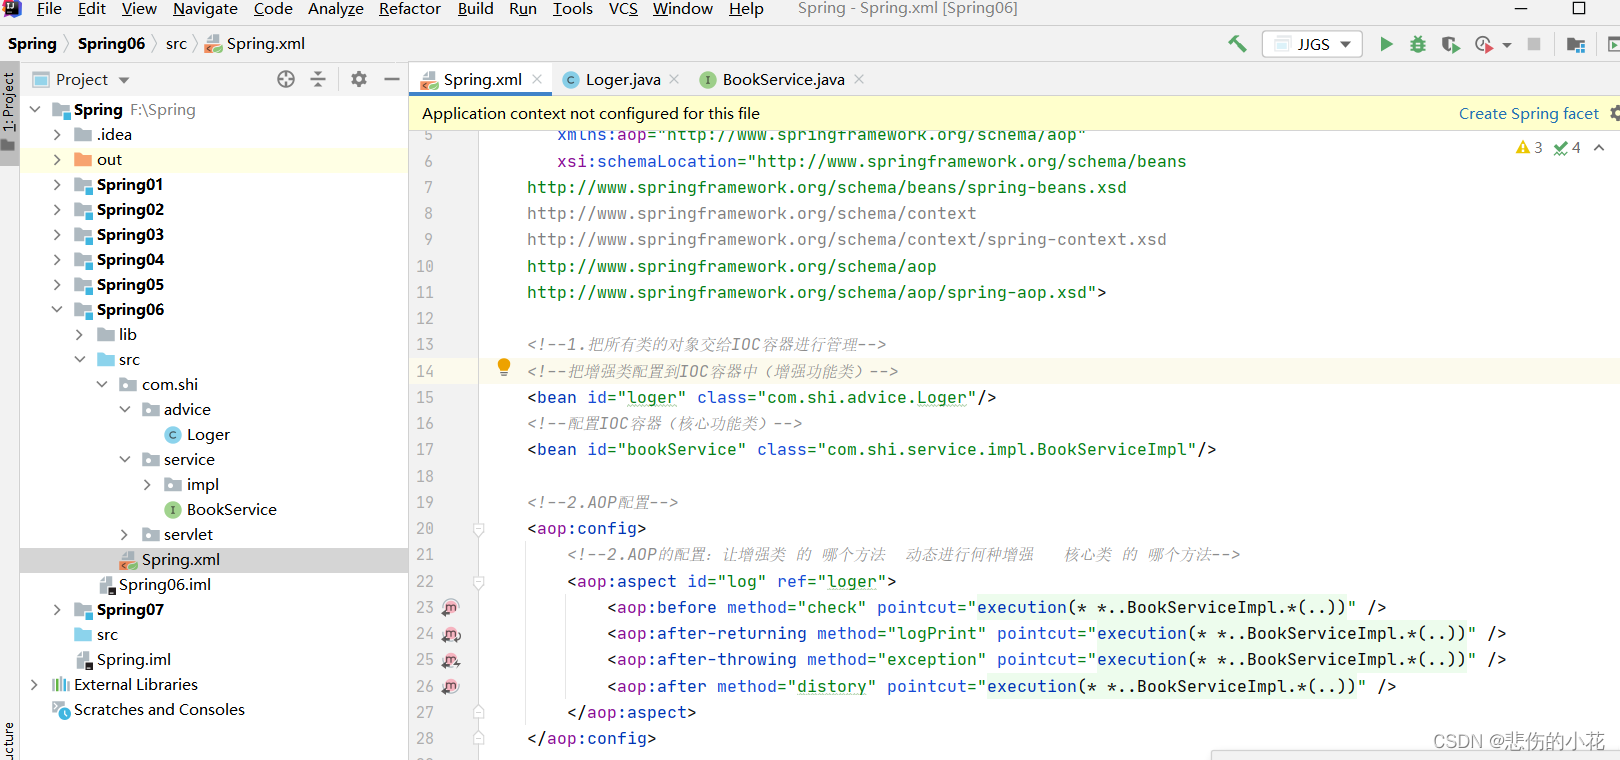Hide the Project tool window
This screenshot has width=1620, height=760.
coord(392,79)
